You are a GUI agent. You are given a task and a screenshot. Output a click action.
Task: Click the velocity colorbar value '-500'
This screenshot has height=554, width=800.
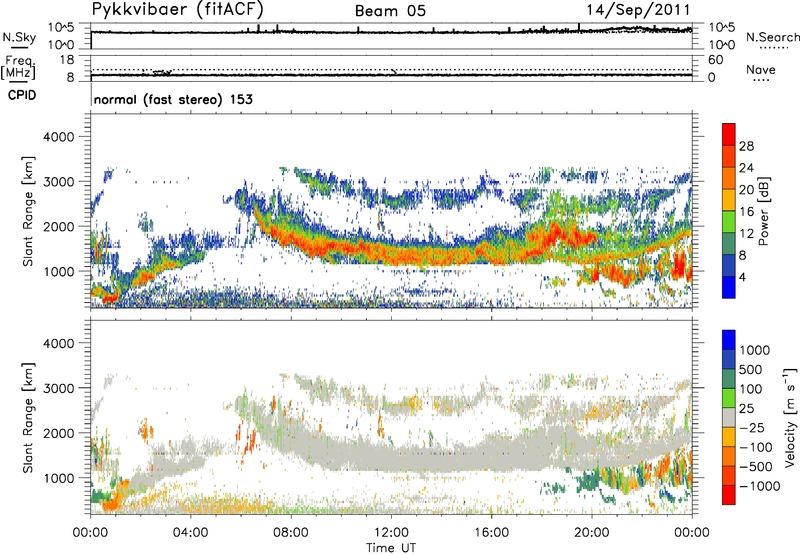pos(756,467)
